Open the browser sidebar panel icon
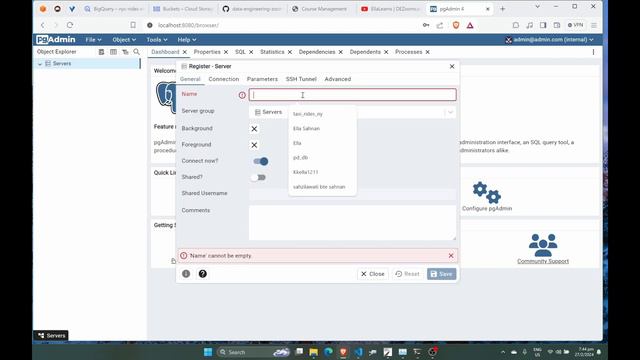640x360 pixels. (543, 25)
